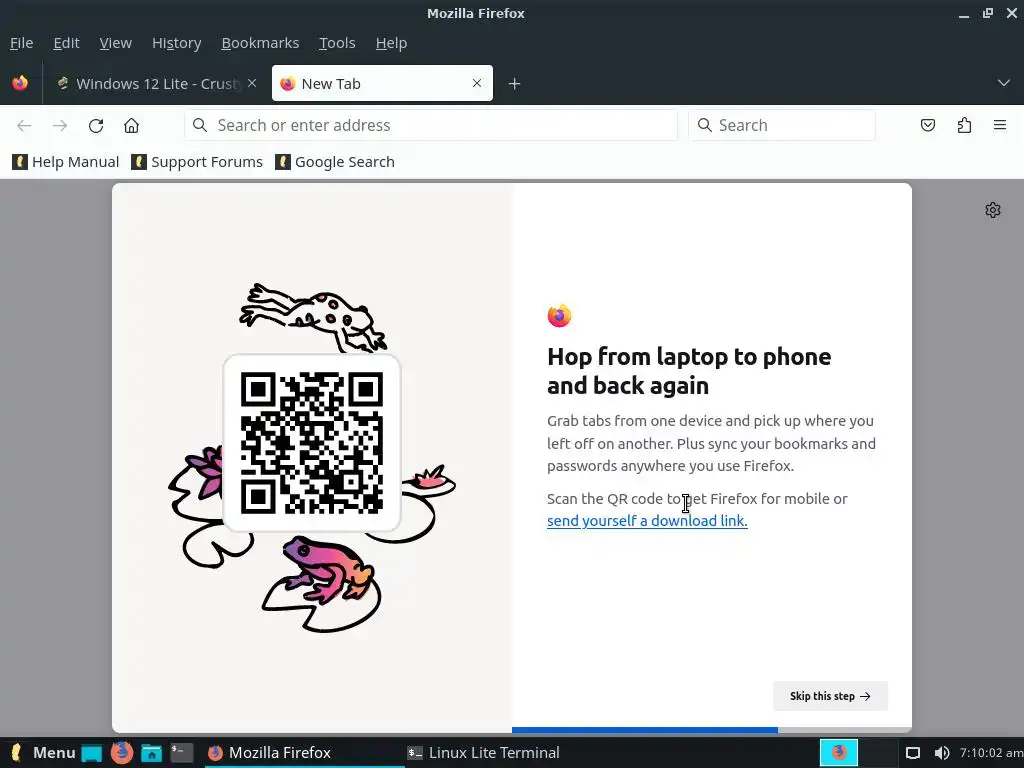The width and height of the screenshot is (1024, 768).
Task: Open the Bookmarks menu
Action: [x=260, y=43]
